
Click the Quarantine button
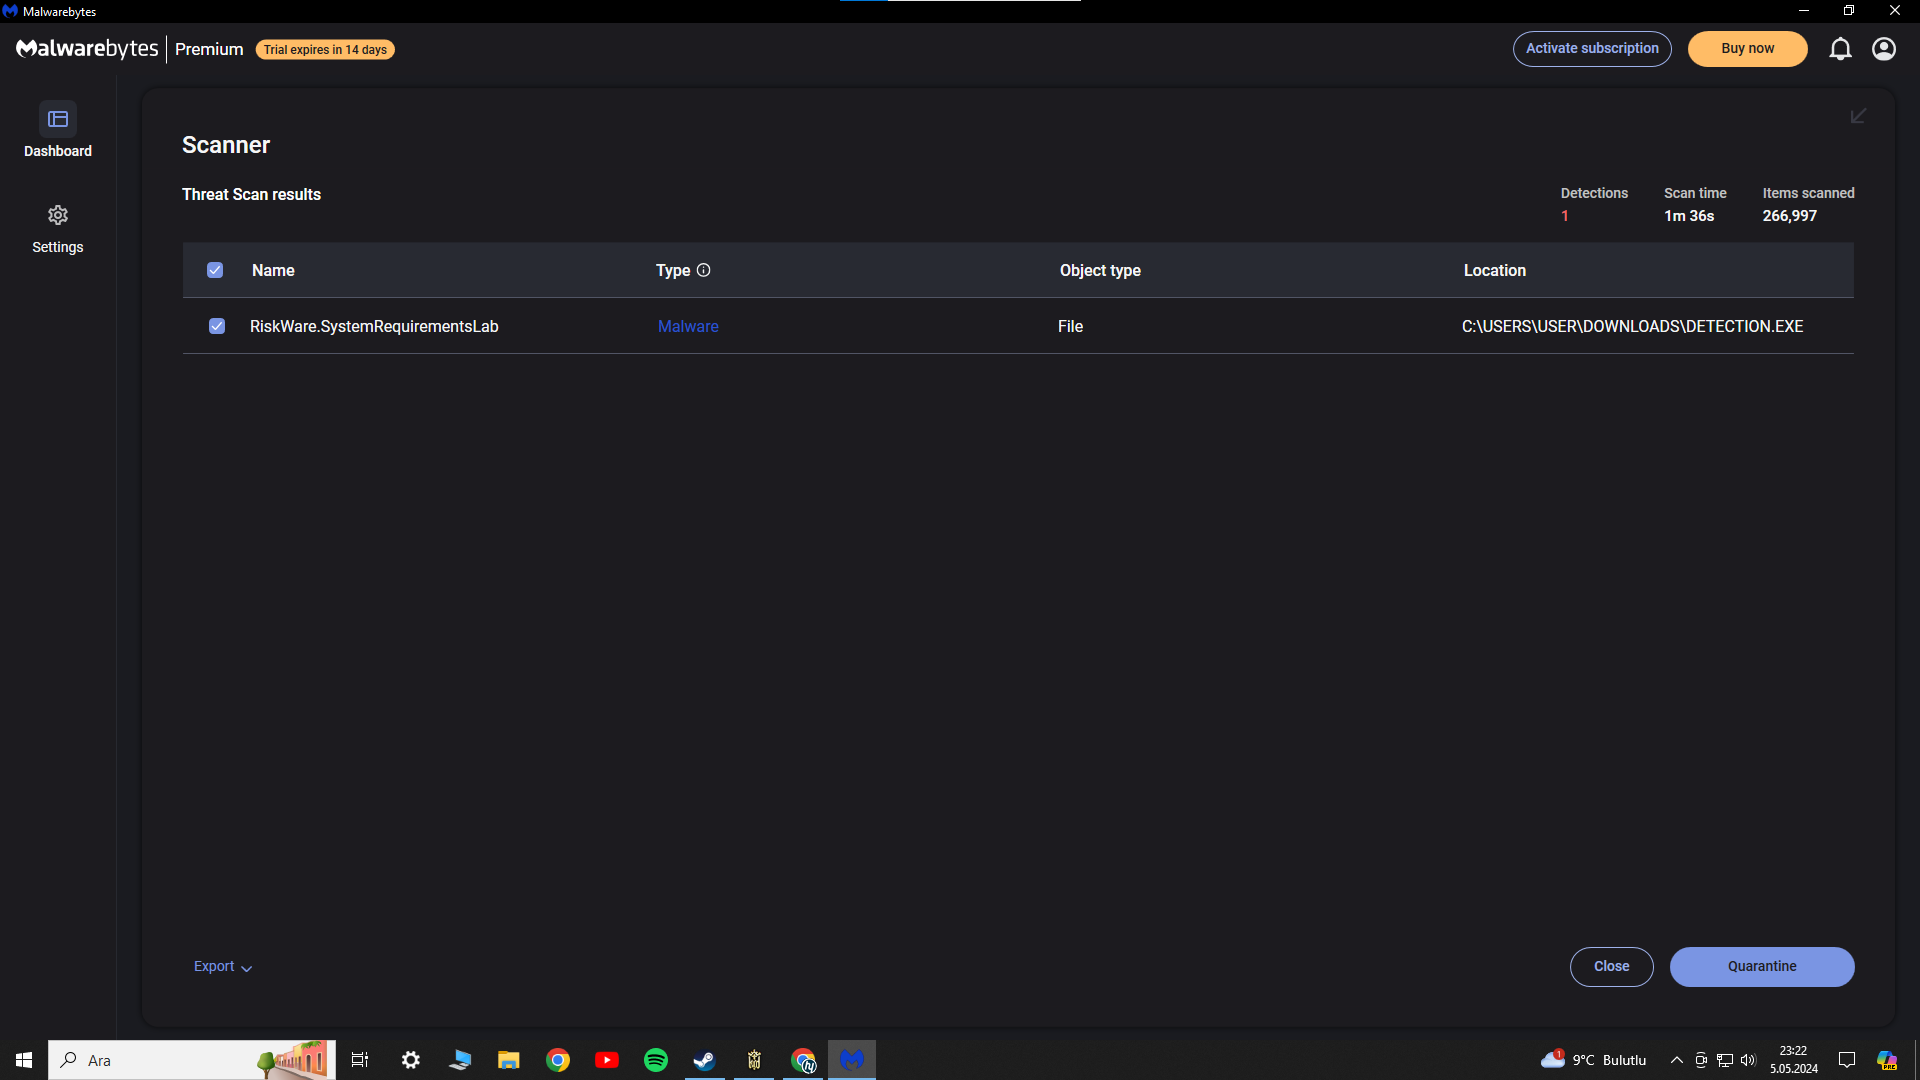[1762, 967]
